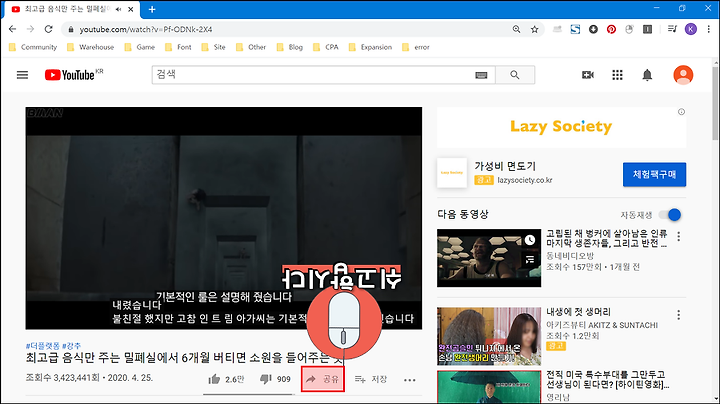Open the create video camera icon
The width and height of the screenshot is (720, 404).
click(588, 75)
